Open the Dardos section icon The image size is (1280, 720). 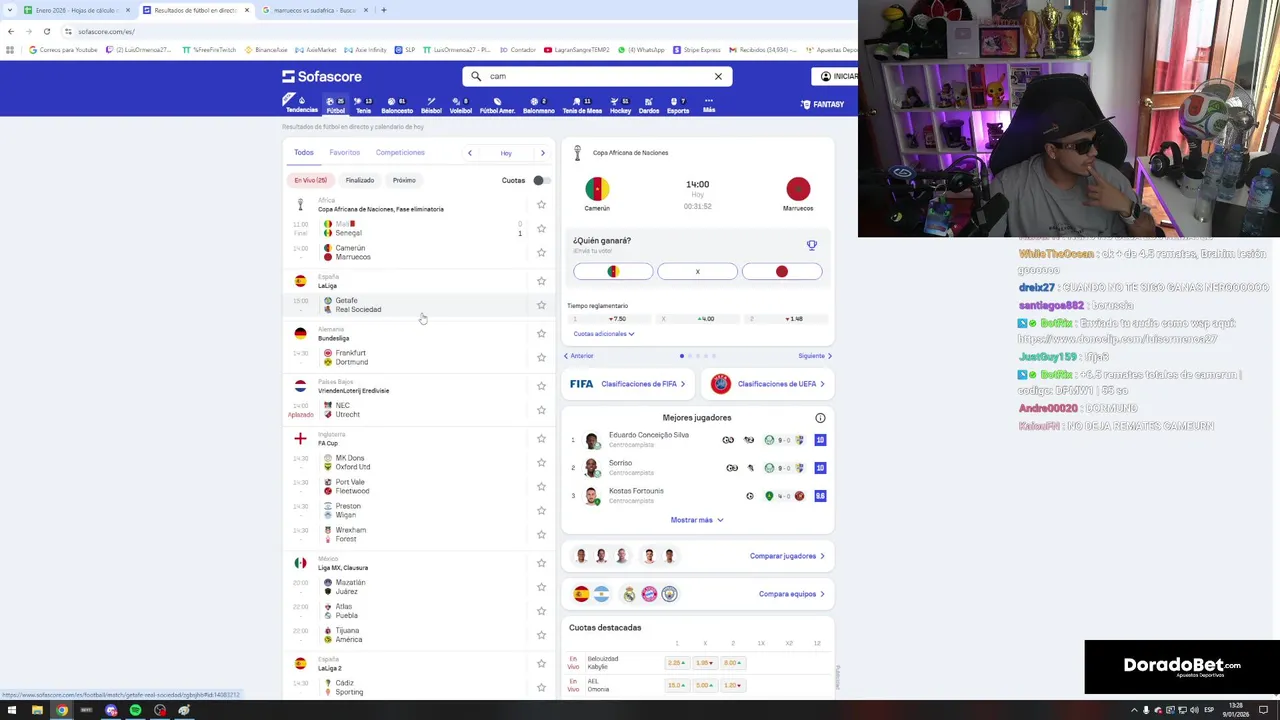pyautogui.click(x=648, y=105)
